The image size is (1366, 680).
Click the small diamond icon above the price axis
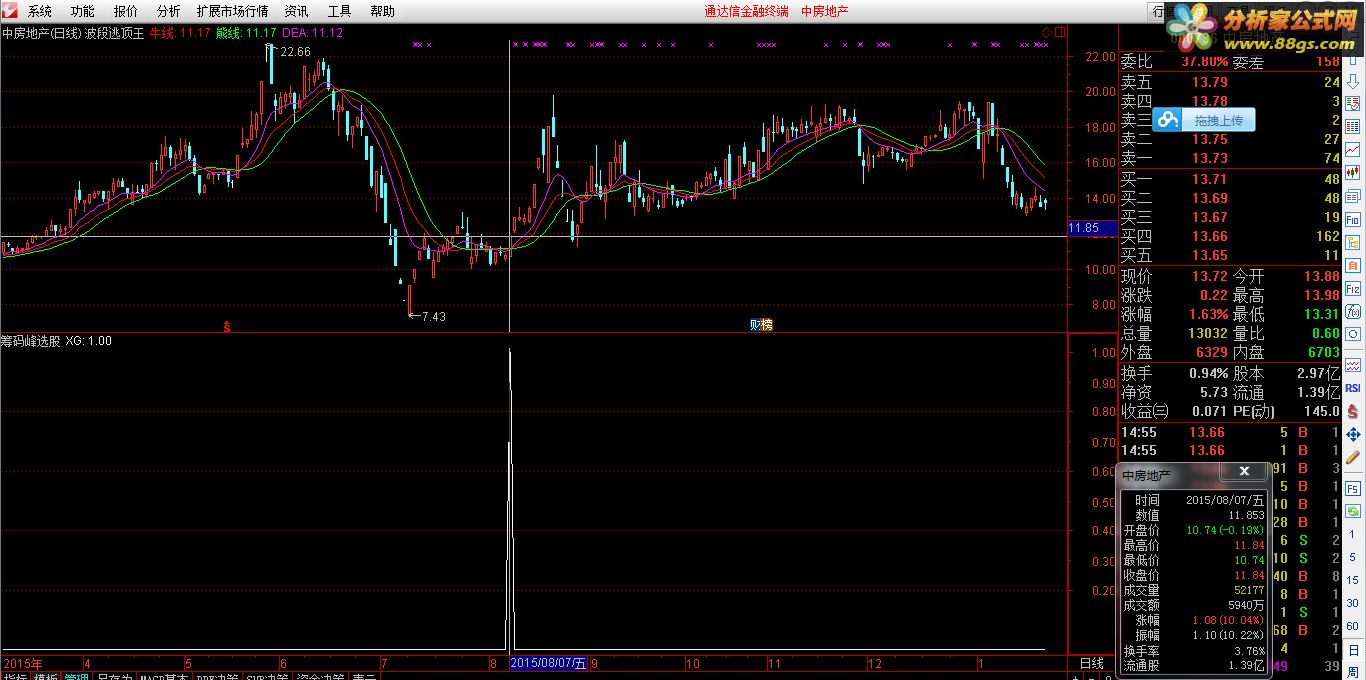[x=1046, y=32]
